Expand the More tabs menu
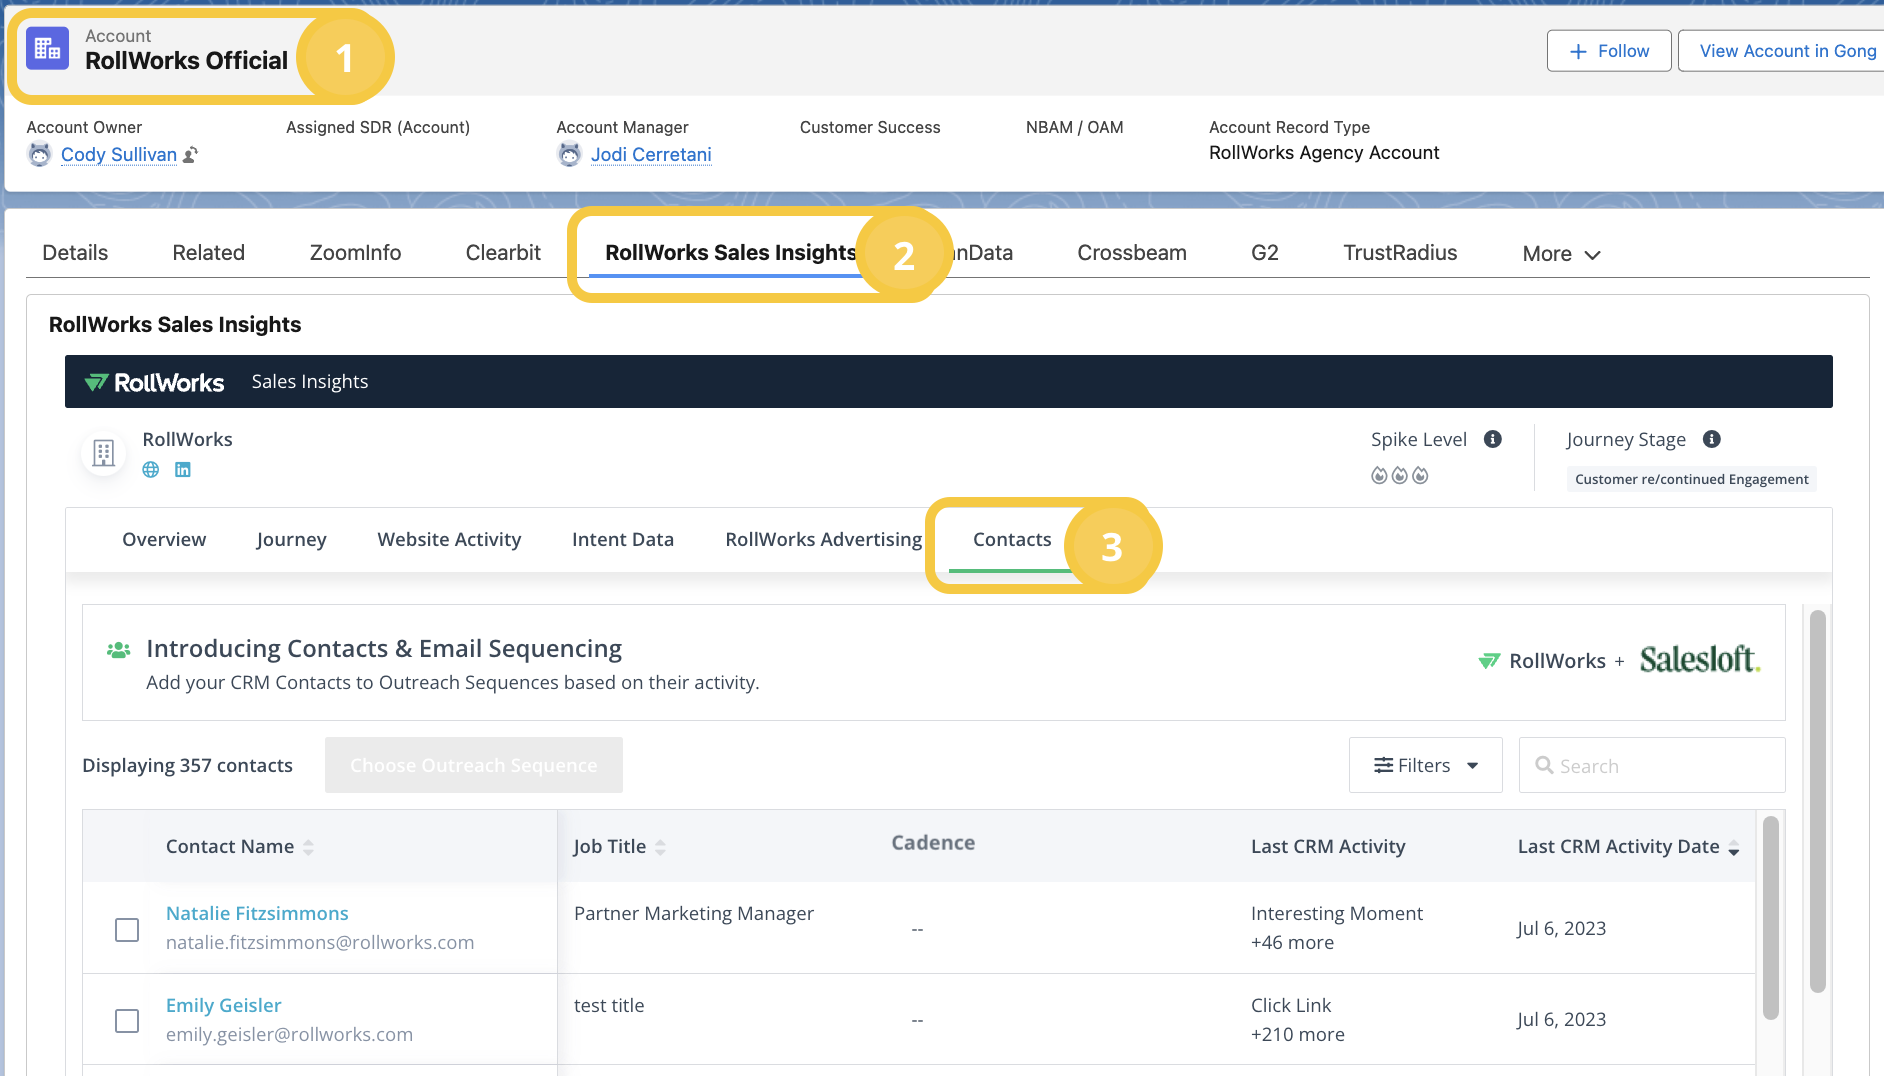 click(x=1561, y=254)
